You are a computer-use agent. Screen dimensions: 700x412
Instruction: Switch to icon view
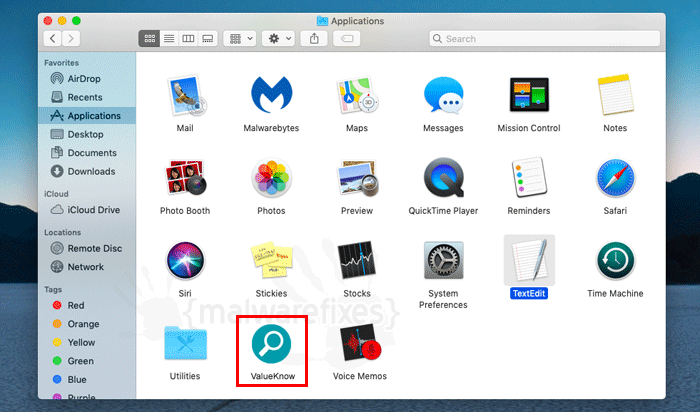150,39
